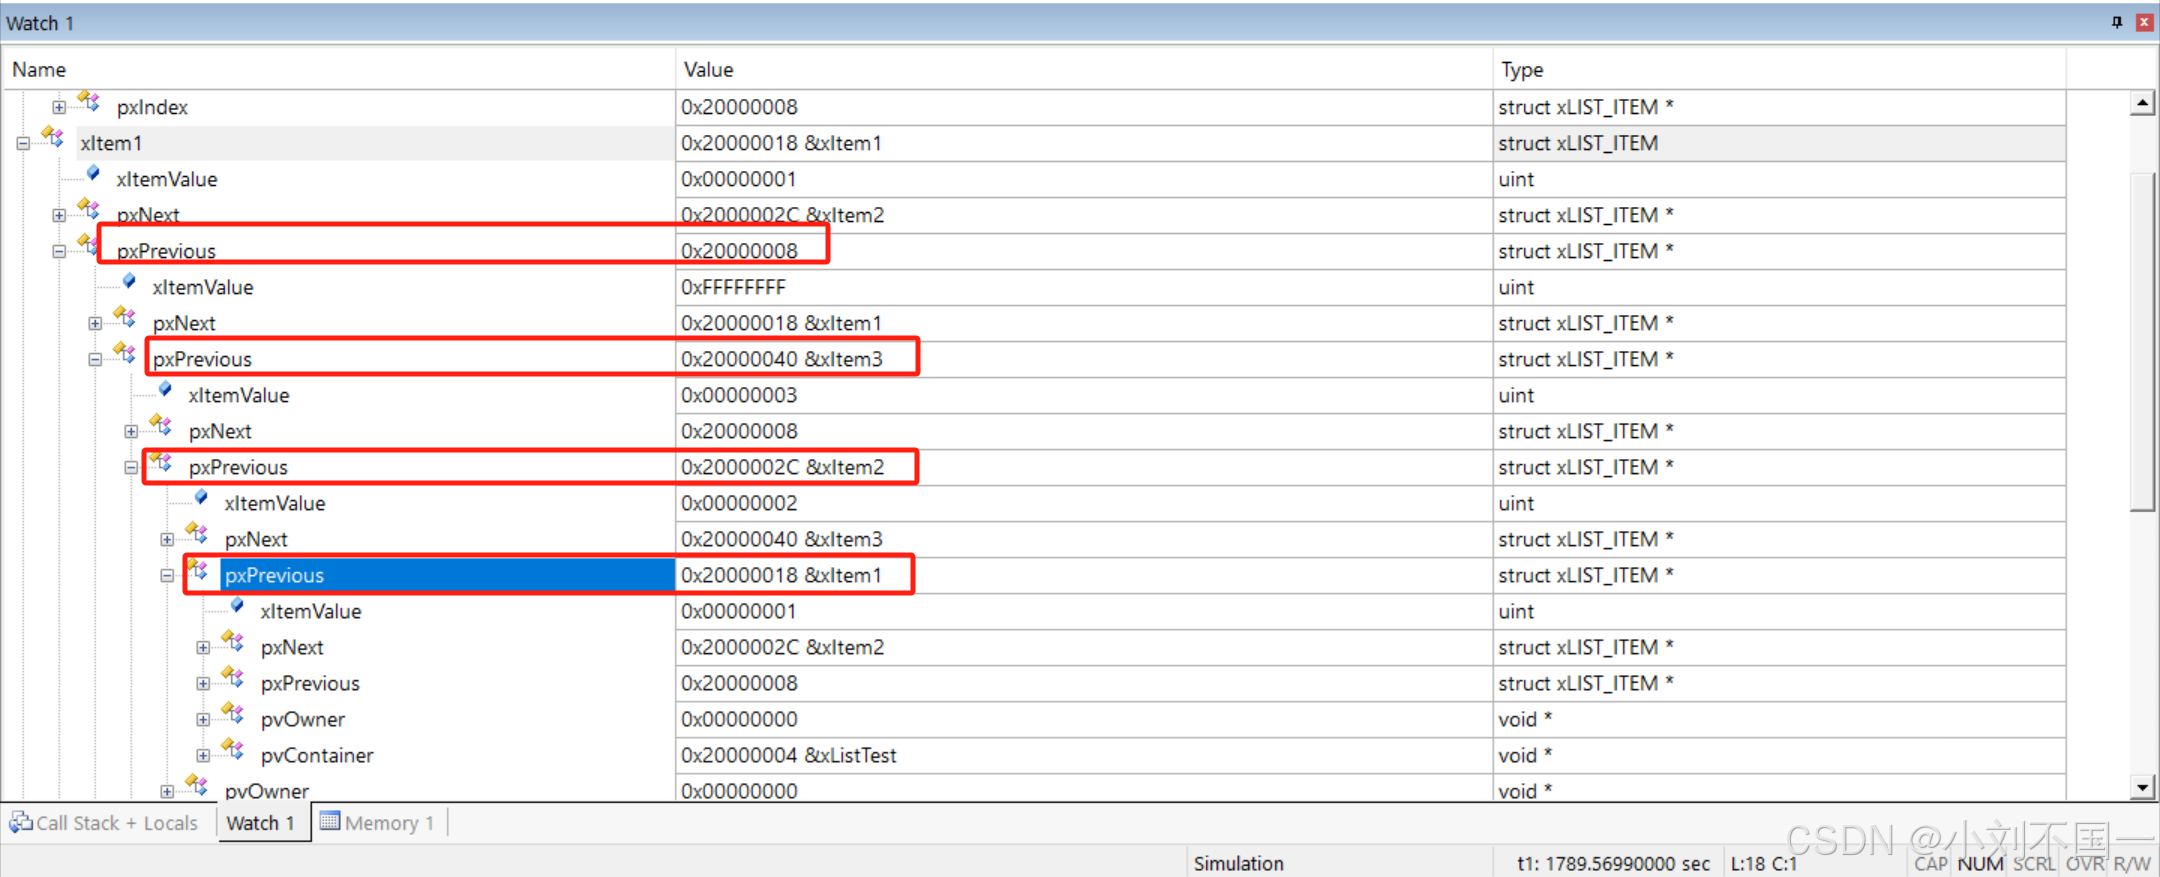This screenshot has height=877, width=2160.
Task: Click the NUM indicator in status bar
Action: click(x=1981, y=863)
